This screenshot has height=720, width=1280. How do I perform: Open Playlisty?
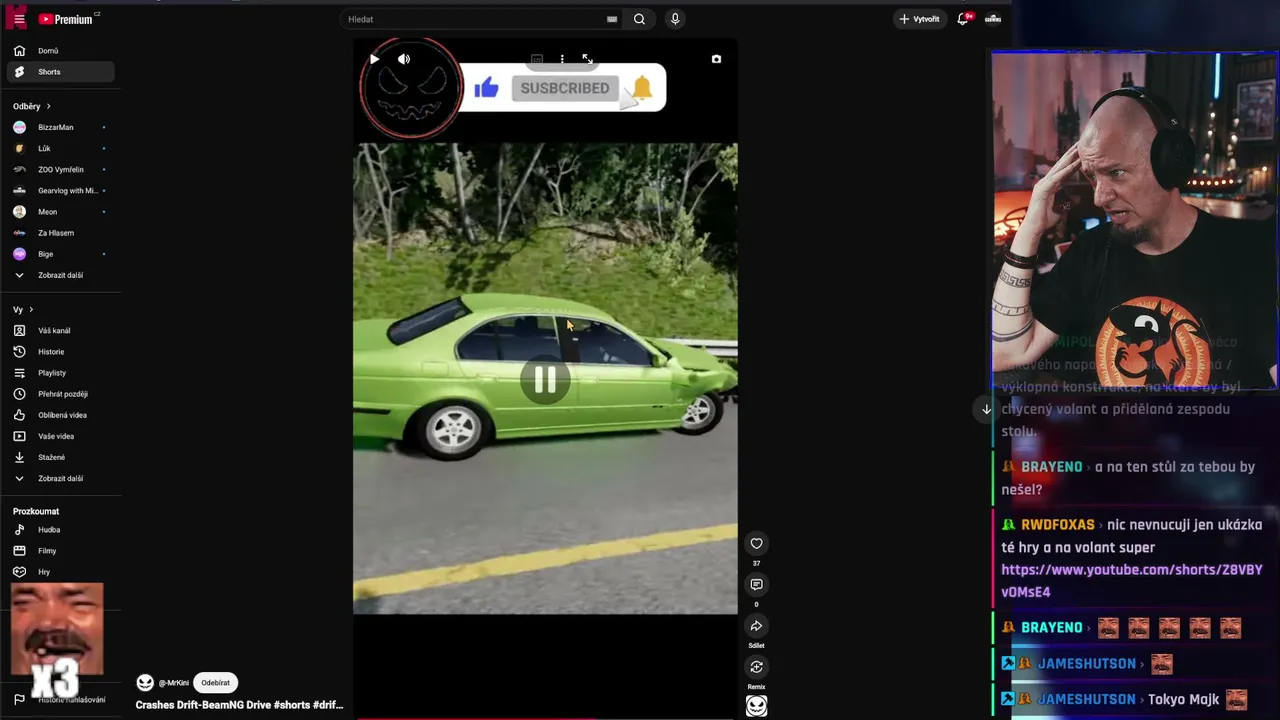tap(60, 373)
